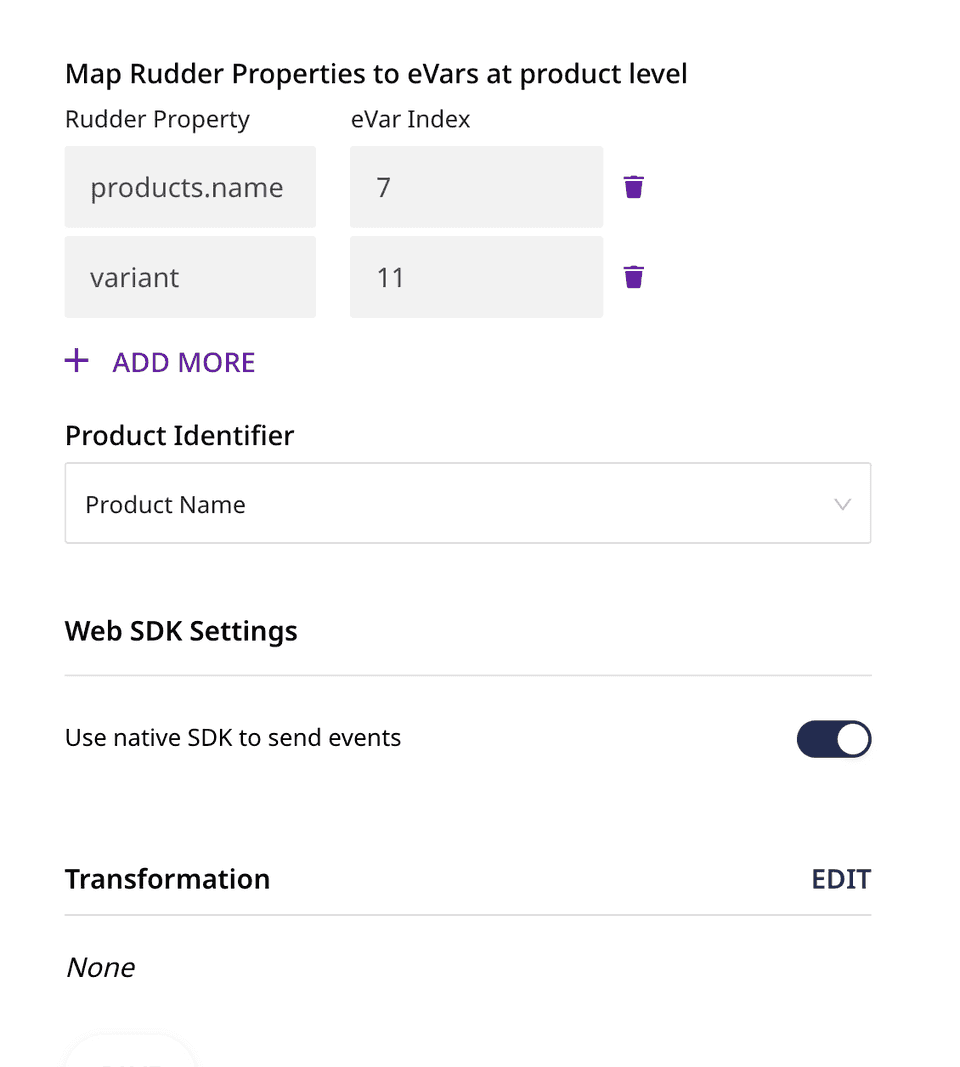Click the None transformation value text
Viewport: 960px width, 1067px height.
[x=100, y=967]
